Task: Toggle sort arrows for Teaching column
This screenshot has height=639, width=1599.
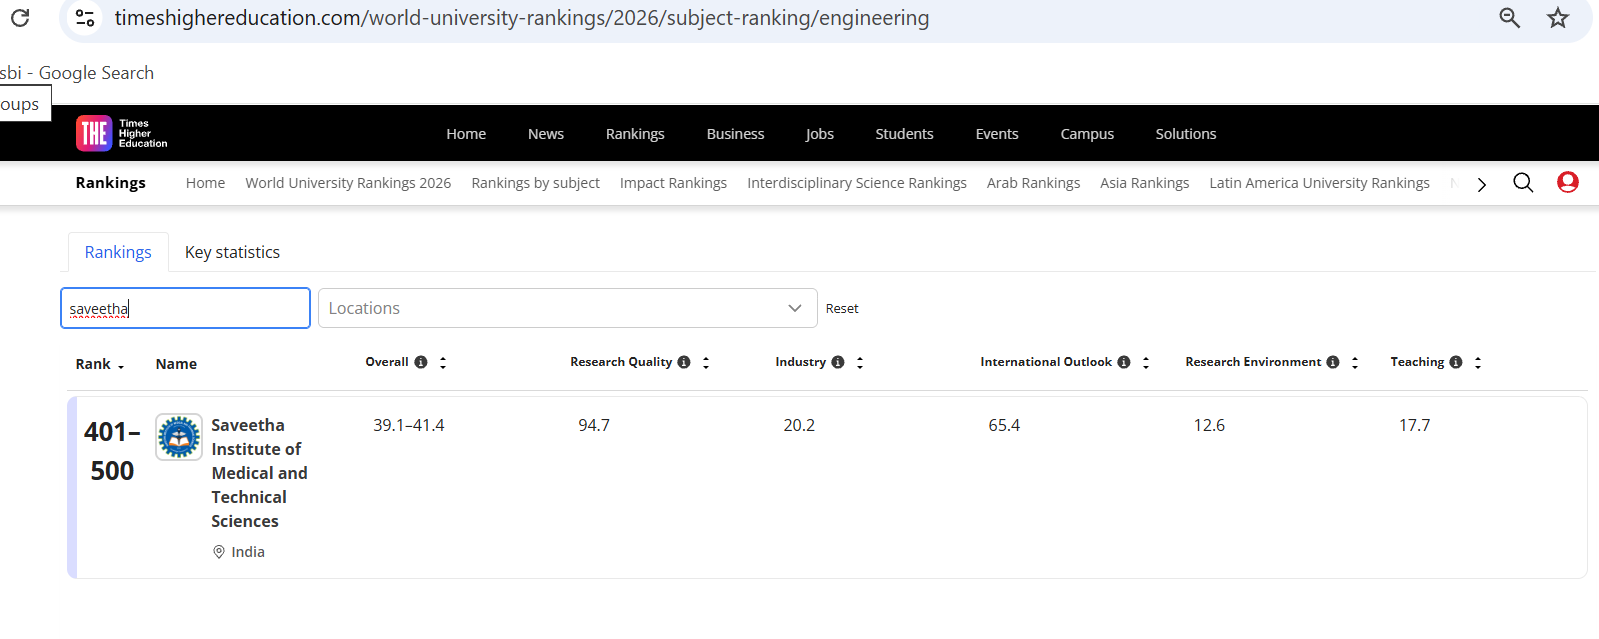Action: (x=1478, y=362)
